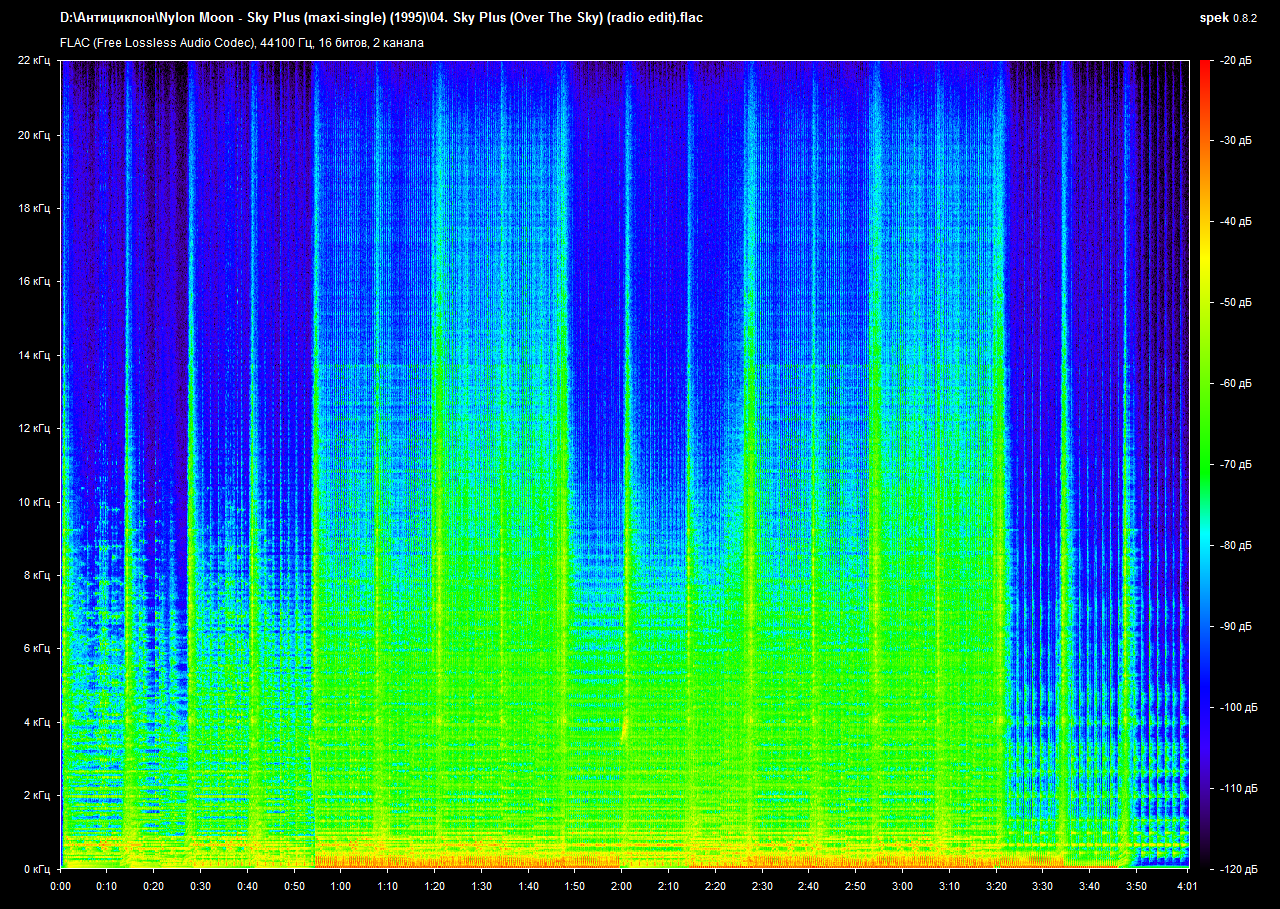Screen dimensions: 1280x909
Task: Click the 3:20 time axis marker
Action: pos(995,886)
